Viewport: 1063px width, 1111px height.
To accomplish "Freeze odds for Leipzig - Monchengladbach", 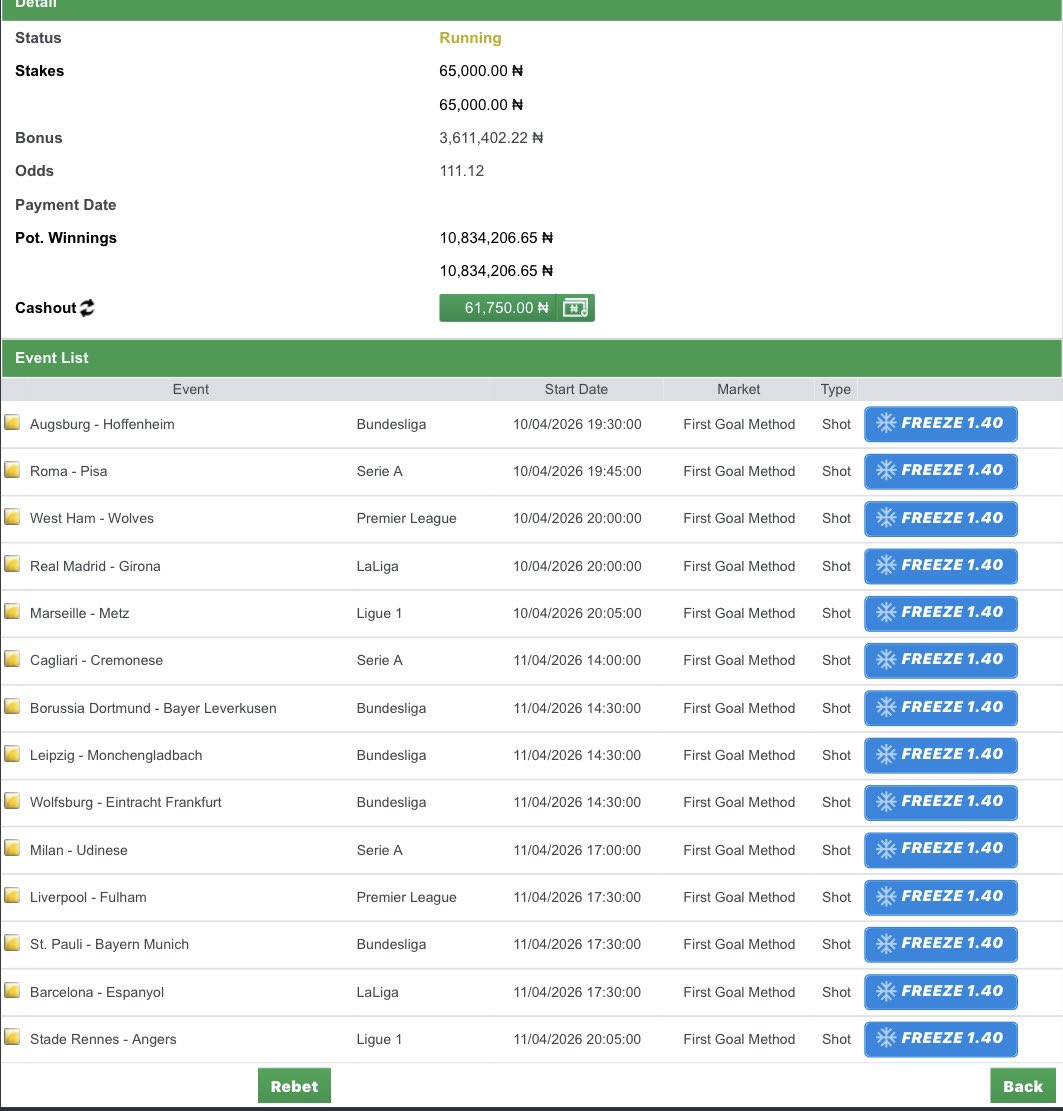I will click(941, 755).
